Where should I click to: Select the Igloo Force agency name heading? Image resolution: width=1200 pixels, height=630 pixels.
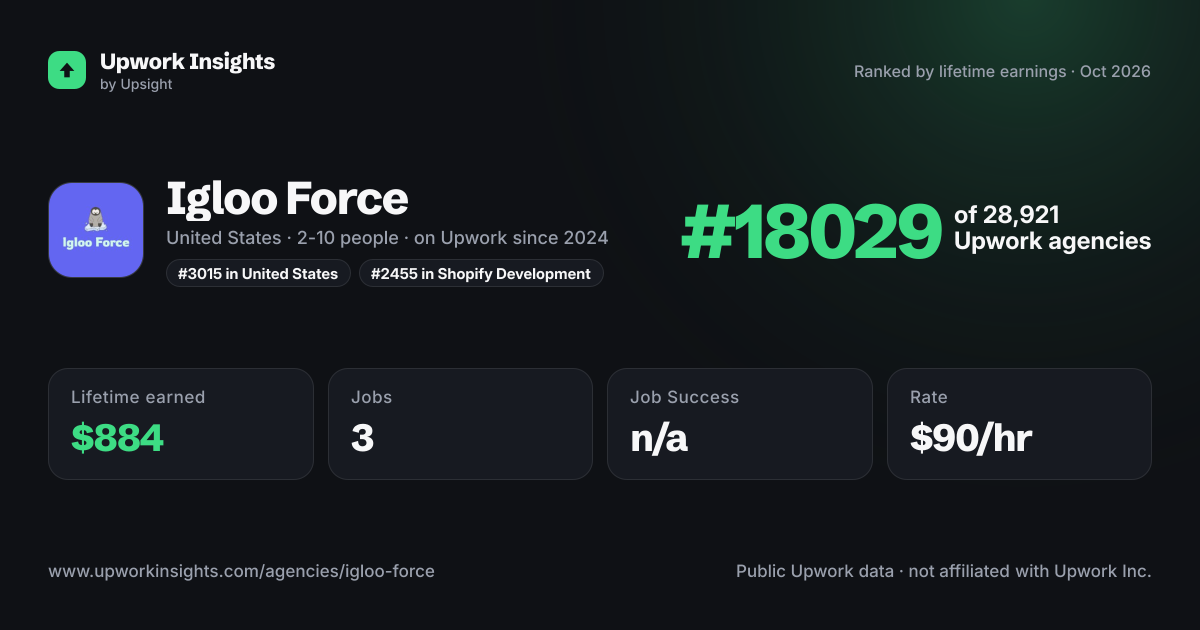287,199
